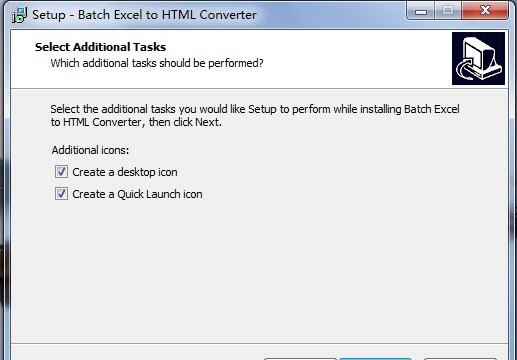Click the computer wizard image in header
517x360 pixels.
[x=478, y=58]
